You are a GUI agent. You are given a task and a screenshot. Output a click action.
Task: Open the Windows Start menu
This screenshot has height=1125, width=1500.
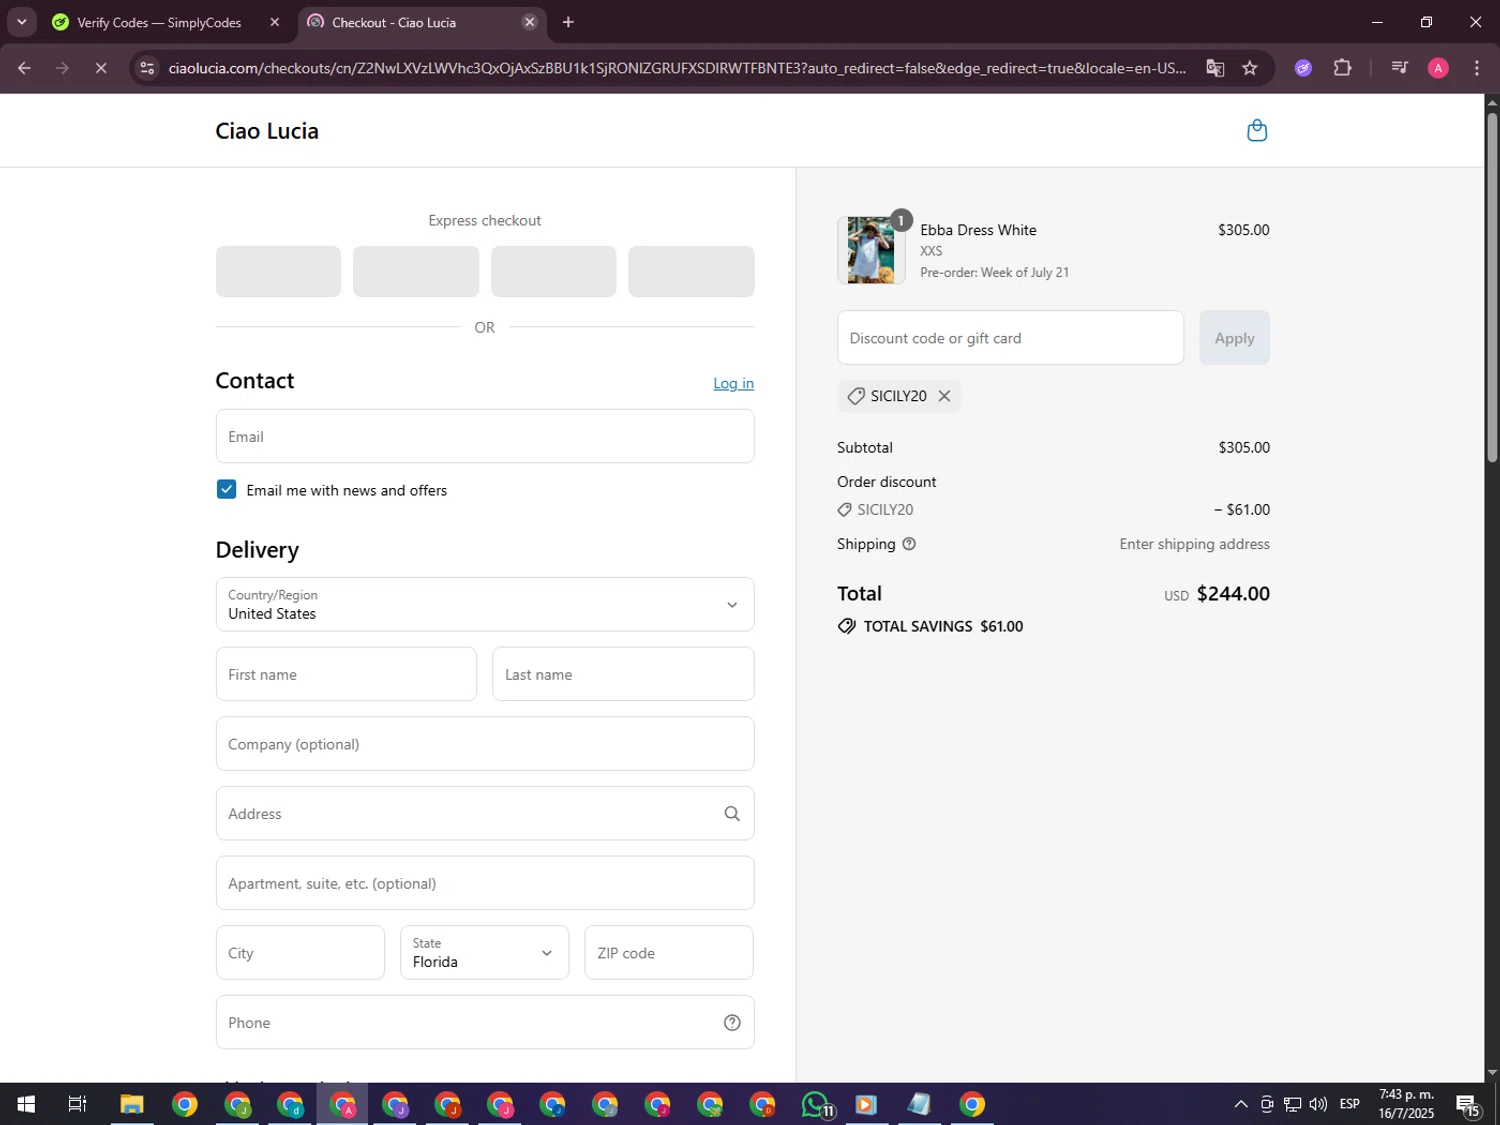[26, 1104]
